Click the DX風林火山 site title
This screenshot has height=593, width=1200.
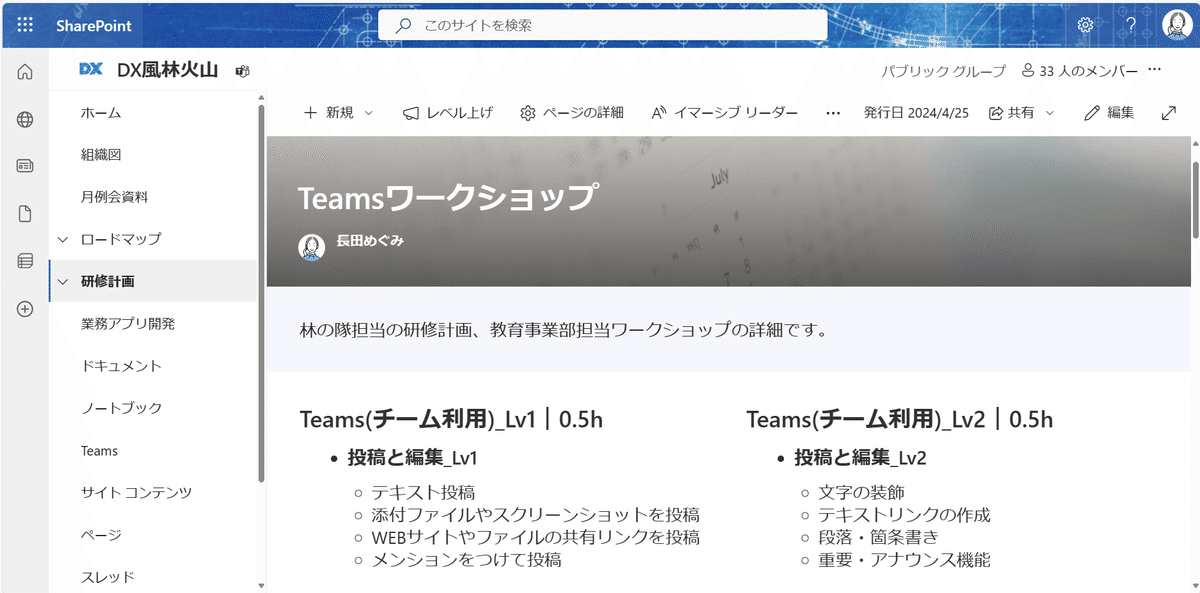pyautogui.click(x=169, y=70)
